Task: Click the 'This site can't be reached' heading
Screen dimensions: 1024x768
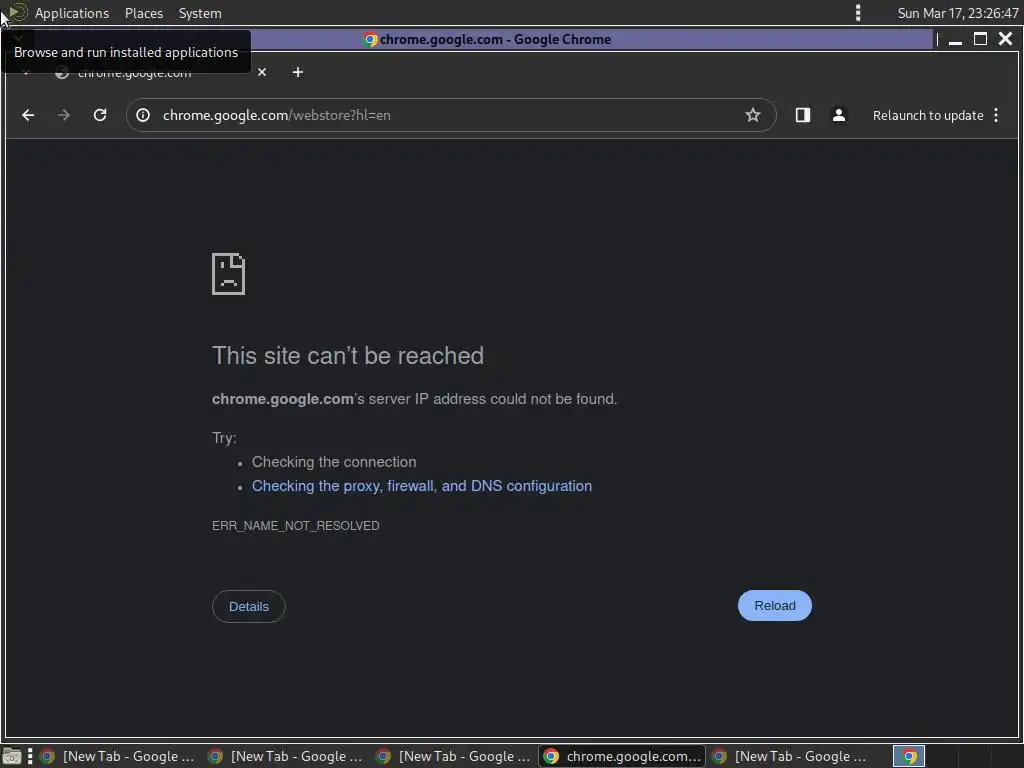Action: click(x=348, y=356)
